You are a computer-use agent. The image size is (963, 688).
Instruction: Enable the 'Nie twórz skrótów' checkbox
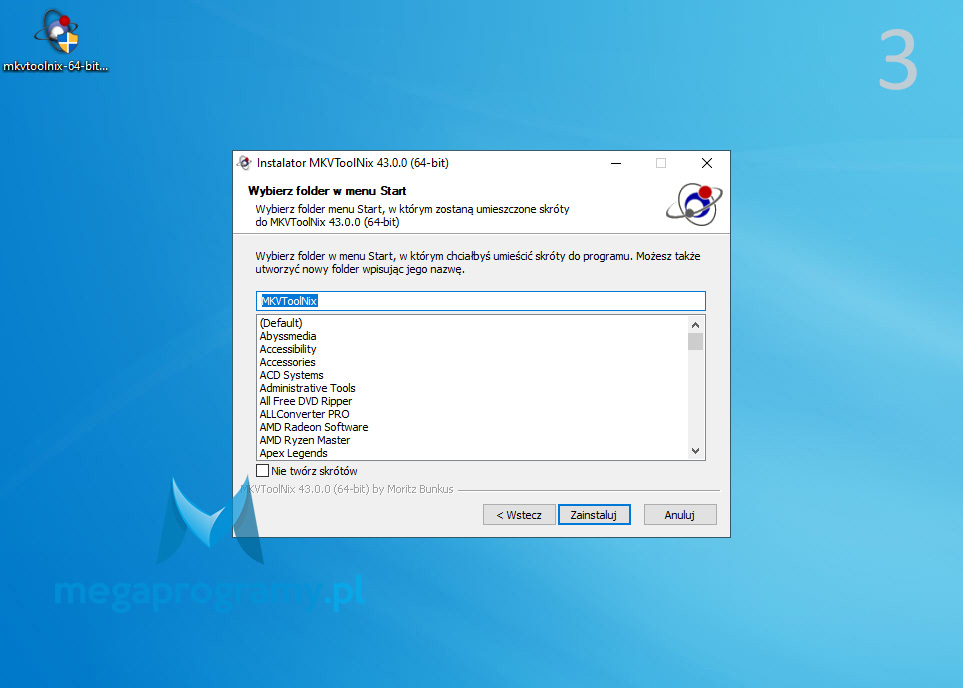(262, 471)
